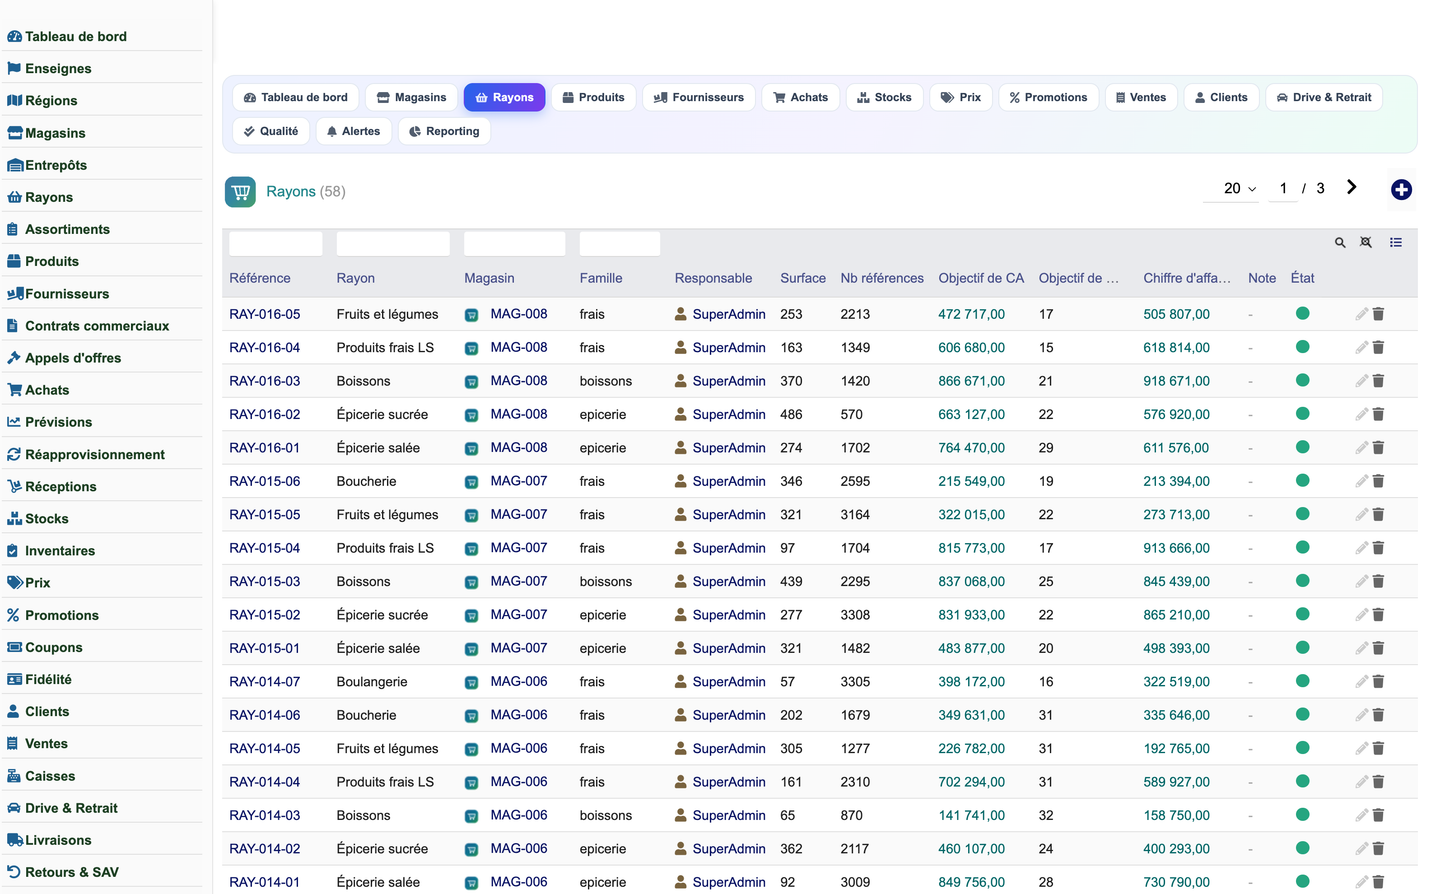This screenshot has width=1445, height=894.
Task: Edit row RAY-016-01 with pencil icon
Action: click(x=1361, y=448)
